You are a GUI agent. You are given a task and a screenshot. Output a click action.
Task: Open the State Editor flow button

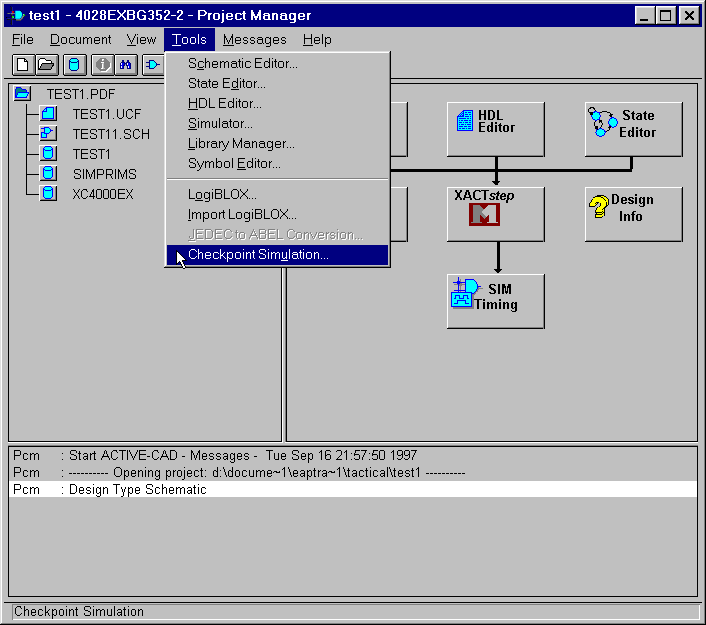pyautogui.click(x=634, y=129)
